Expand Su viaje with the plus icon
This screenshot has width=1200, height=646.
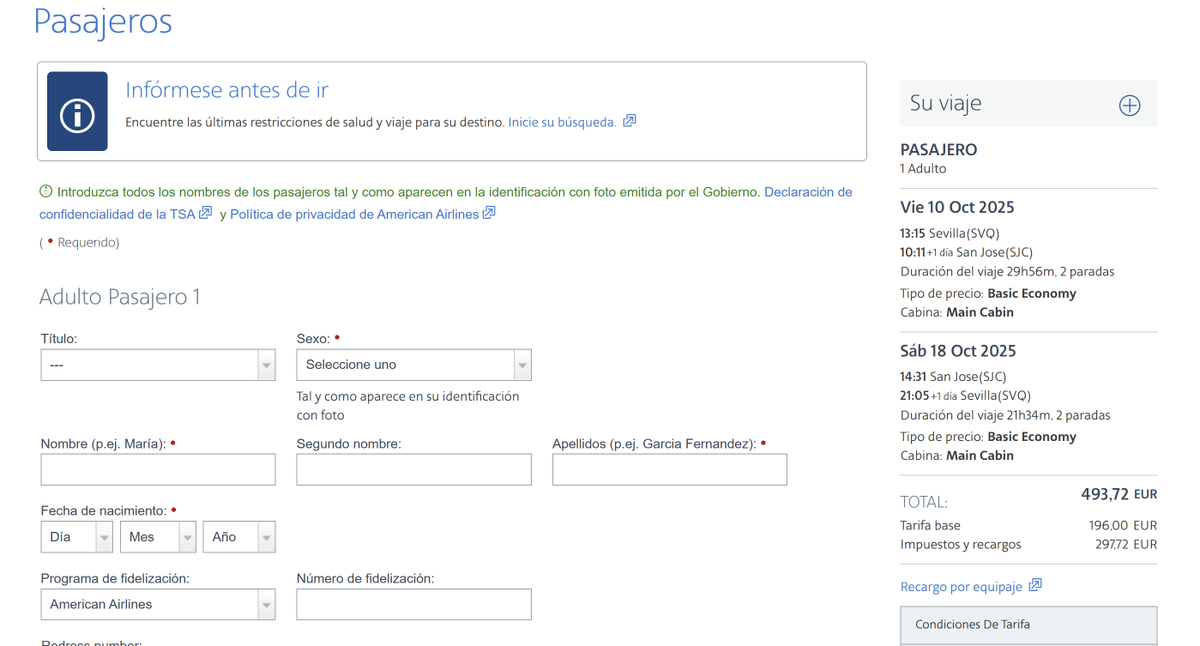click(1129, 105)
